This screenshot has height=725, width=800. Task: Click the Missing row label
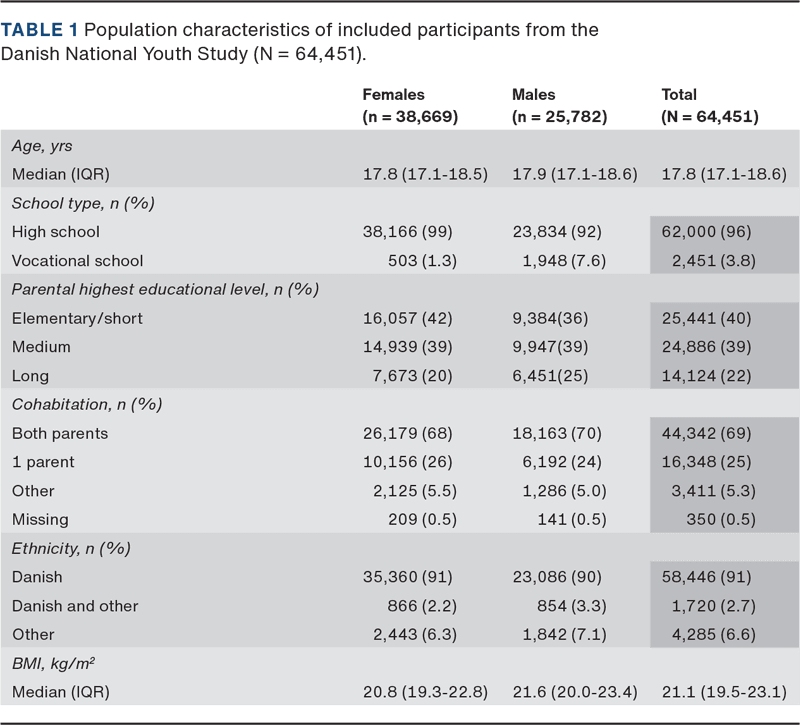click(40, 520)
